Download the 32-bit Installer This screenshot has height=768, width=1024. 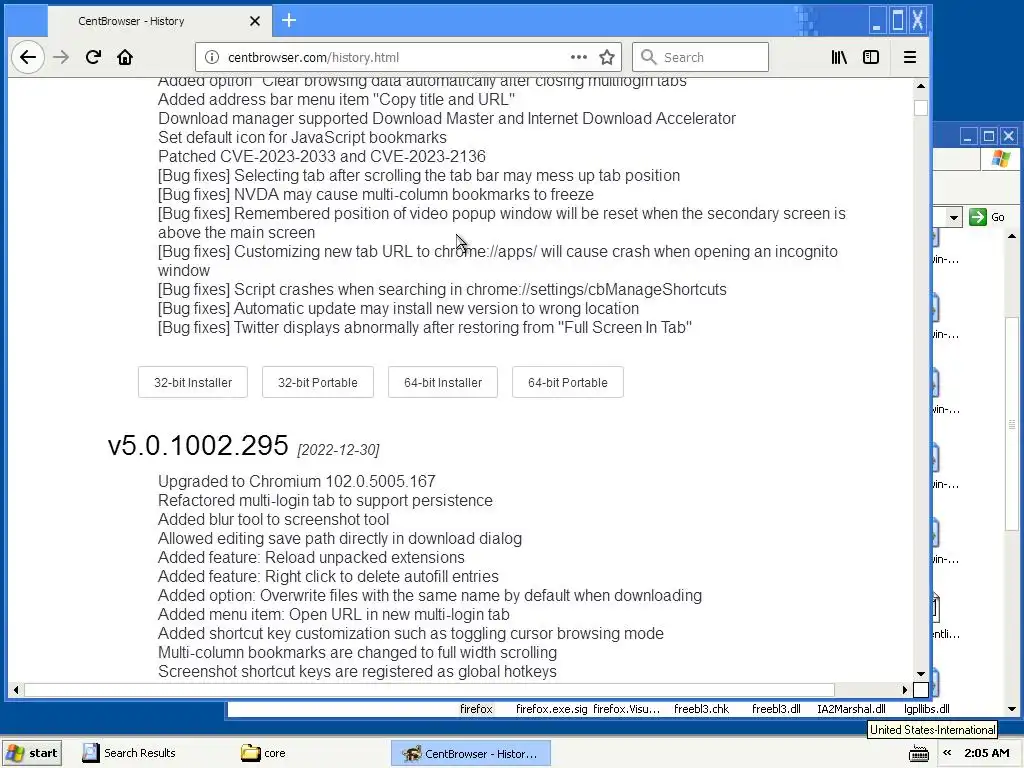click(193, 382)
